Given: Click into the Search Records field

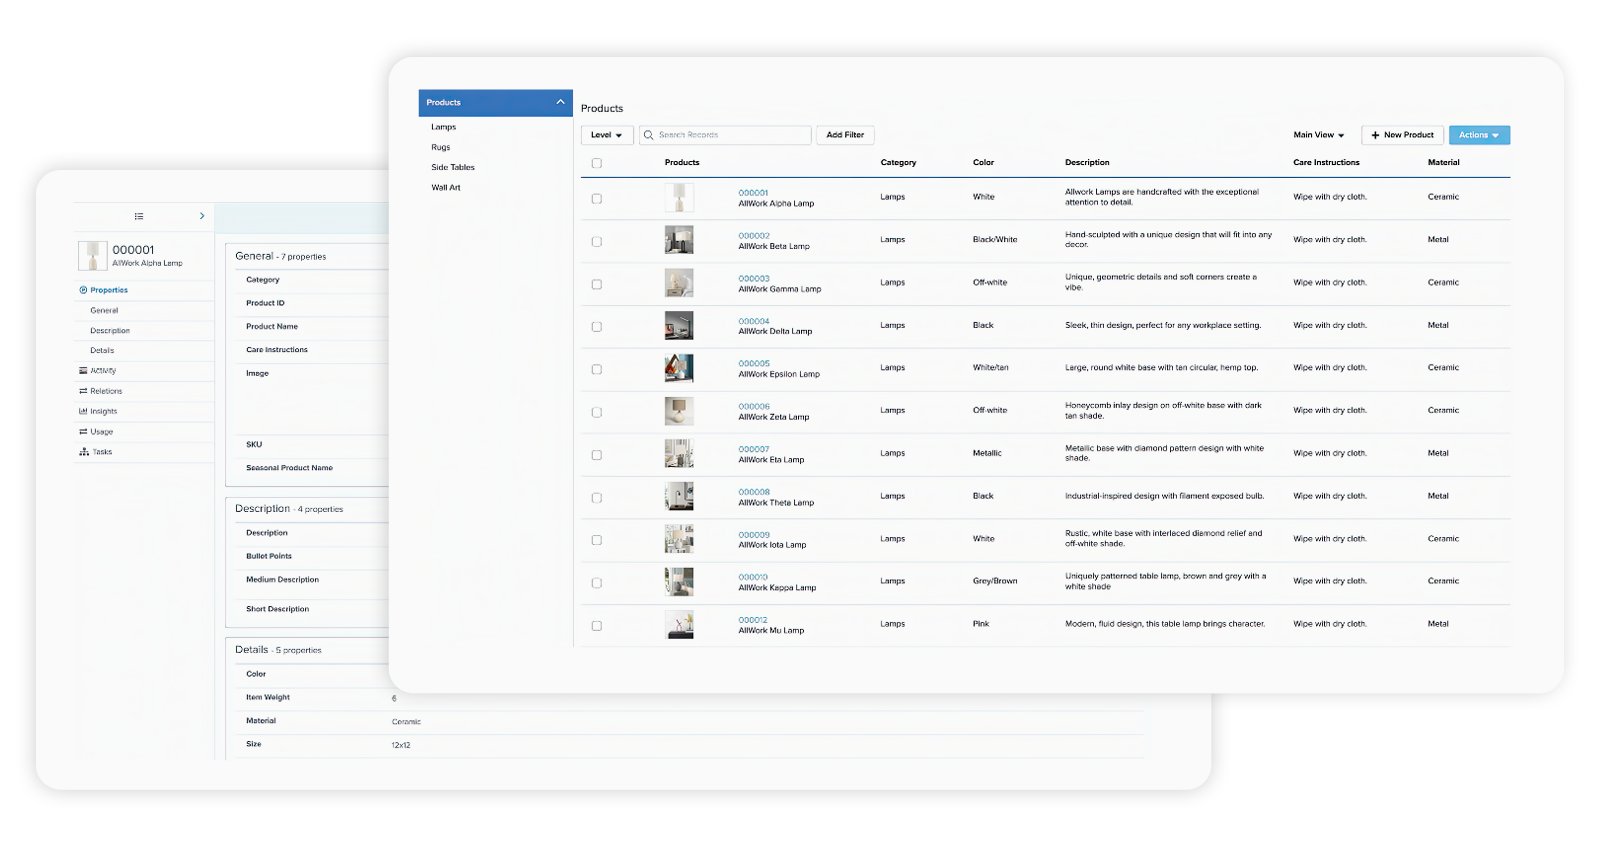Looking at the screenshot, I should pos(730,135).
